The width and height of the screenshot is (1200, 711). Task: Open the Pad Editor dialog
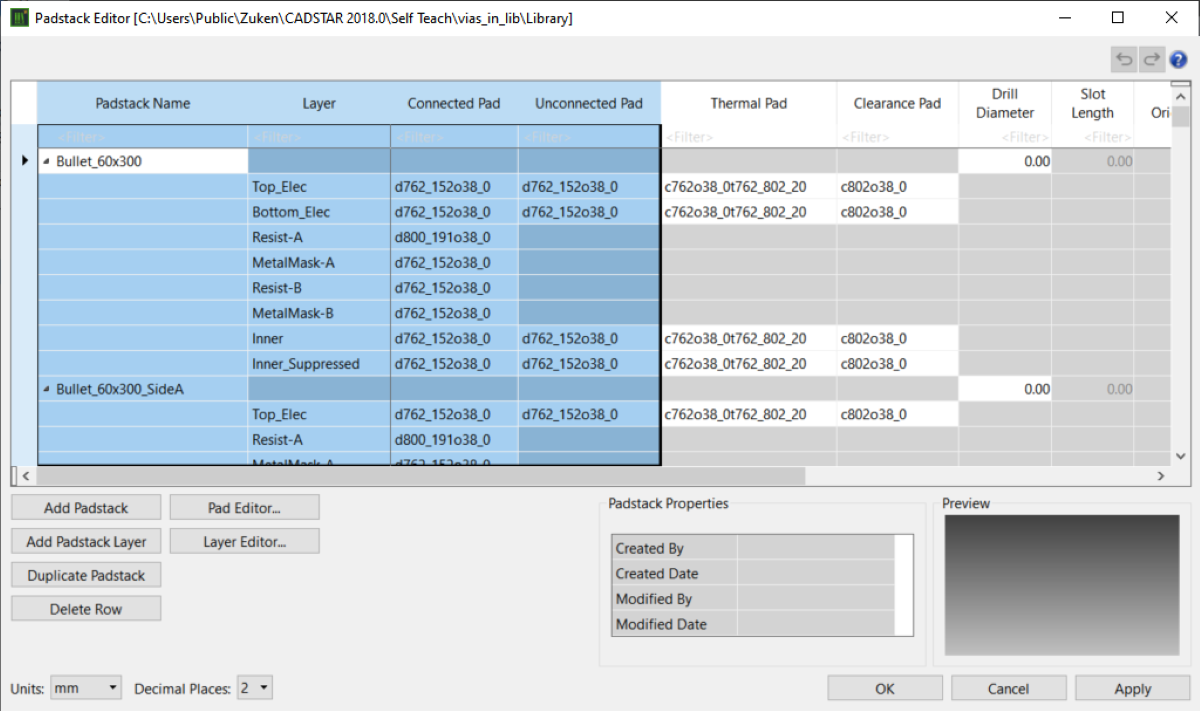pyautogui.click(x=244, y=508)
